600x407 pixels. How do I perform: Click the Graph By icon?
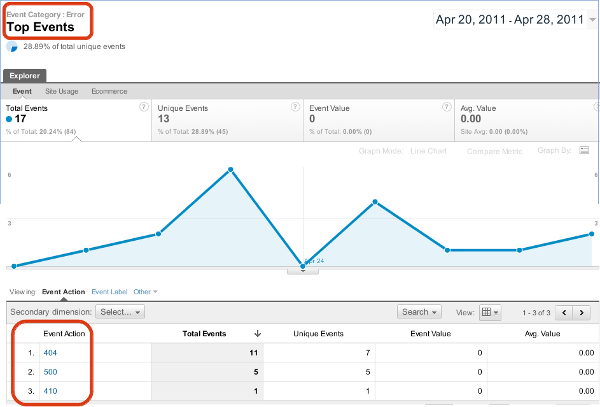(584, 150)
